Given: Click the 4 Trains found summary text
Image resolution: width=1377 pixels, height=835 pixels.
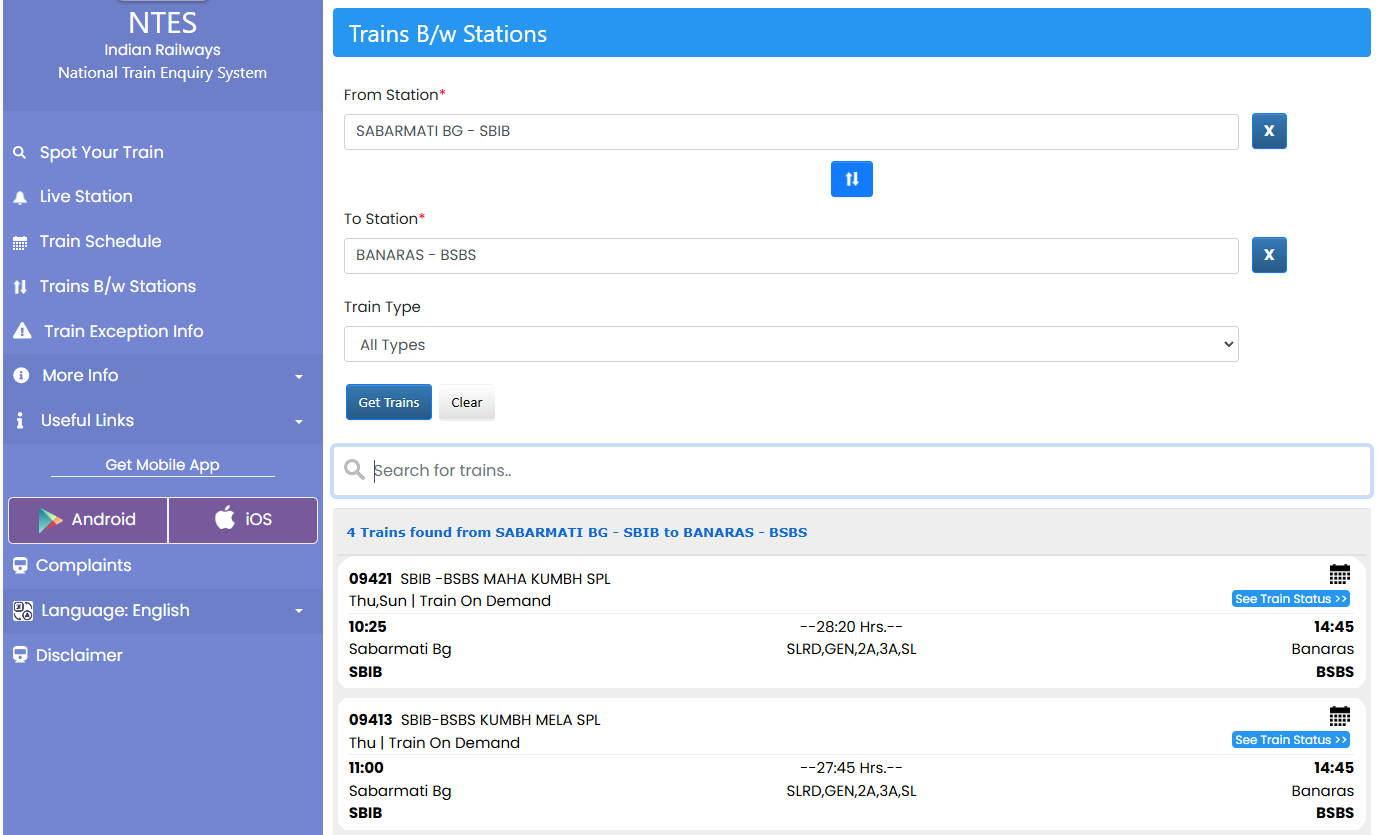Looking at the screenshot, I should point(577,532).
